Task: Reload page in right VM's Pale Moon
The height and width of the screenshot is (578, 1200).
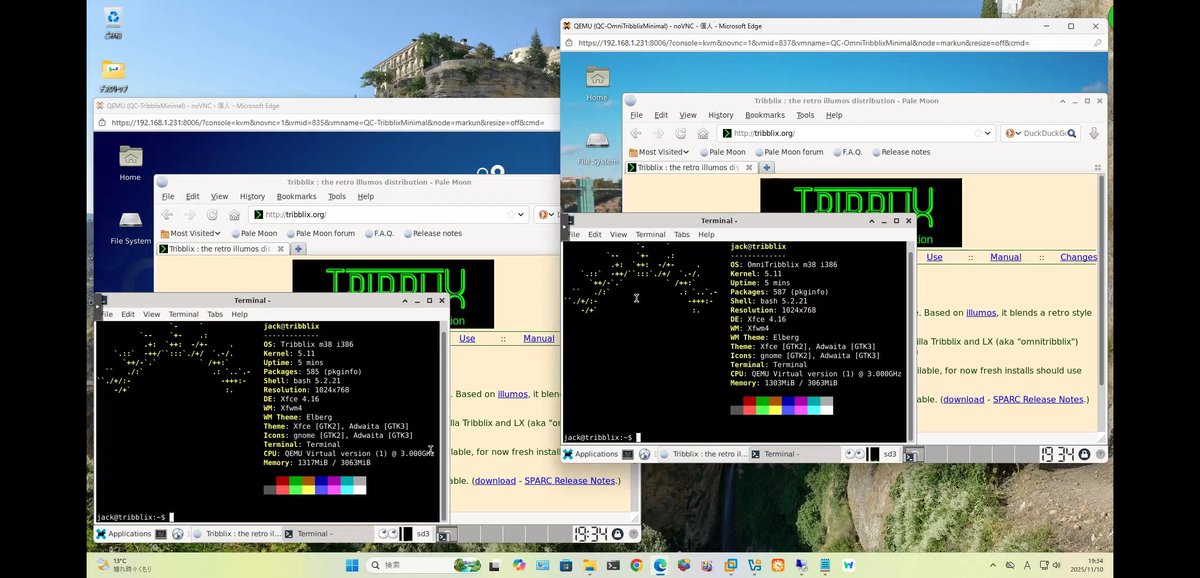Action: pyautogui.click(x=681, y=133)
